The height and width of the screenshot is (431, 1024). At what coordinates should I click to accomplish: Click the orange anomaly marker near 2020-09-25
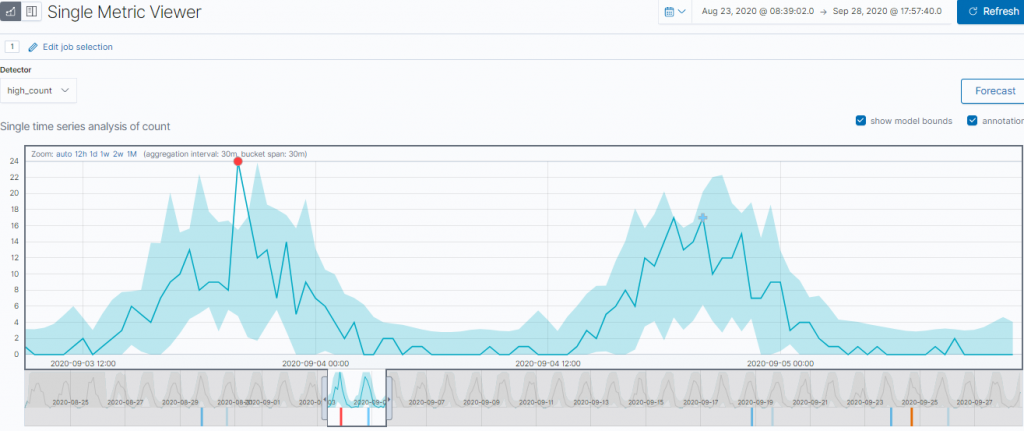click(912, 417)
